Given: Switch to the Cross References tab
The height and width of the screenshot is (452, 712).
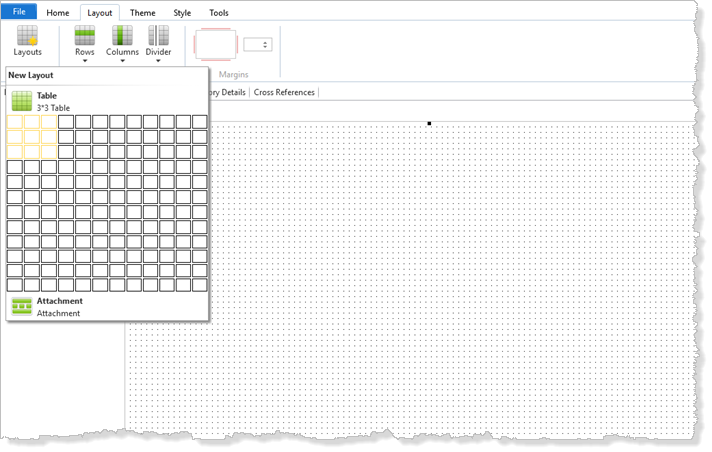Looking at the screenshot, I should (x=284, y=92).
